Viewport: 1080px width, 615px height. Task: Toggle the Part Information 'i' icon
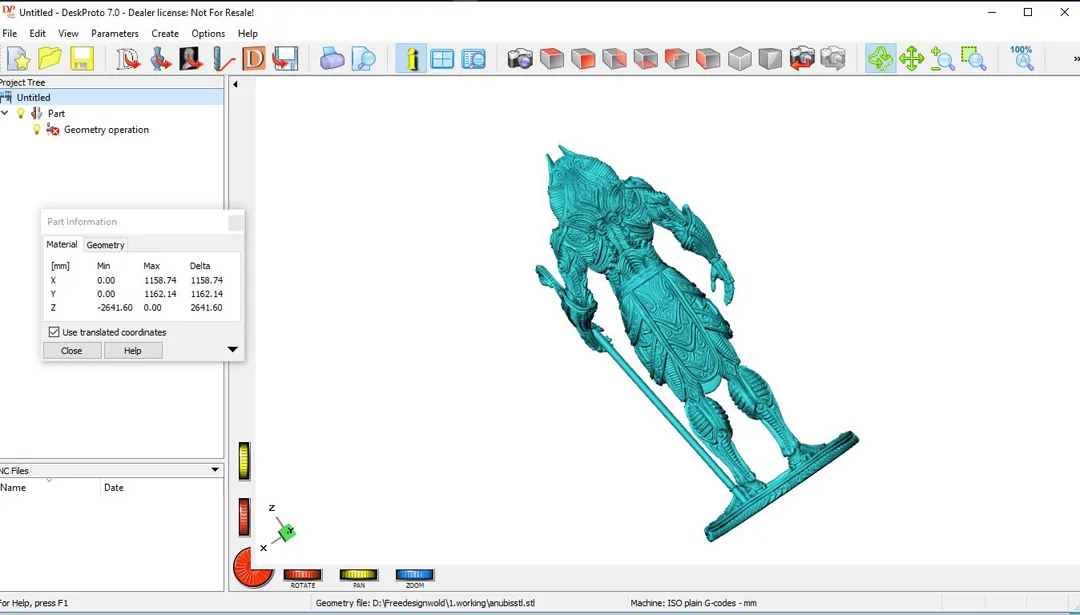(411, 59)
